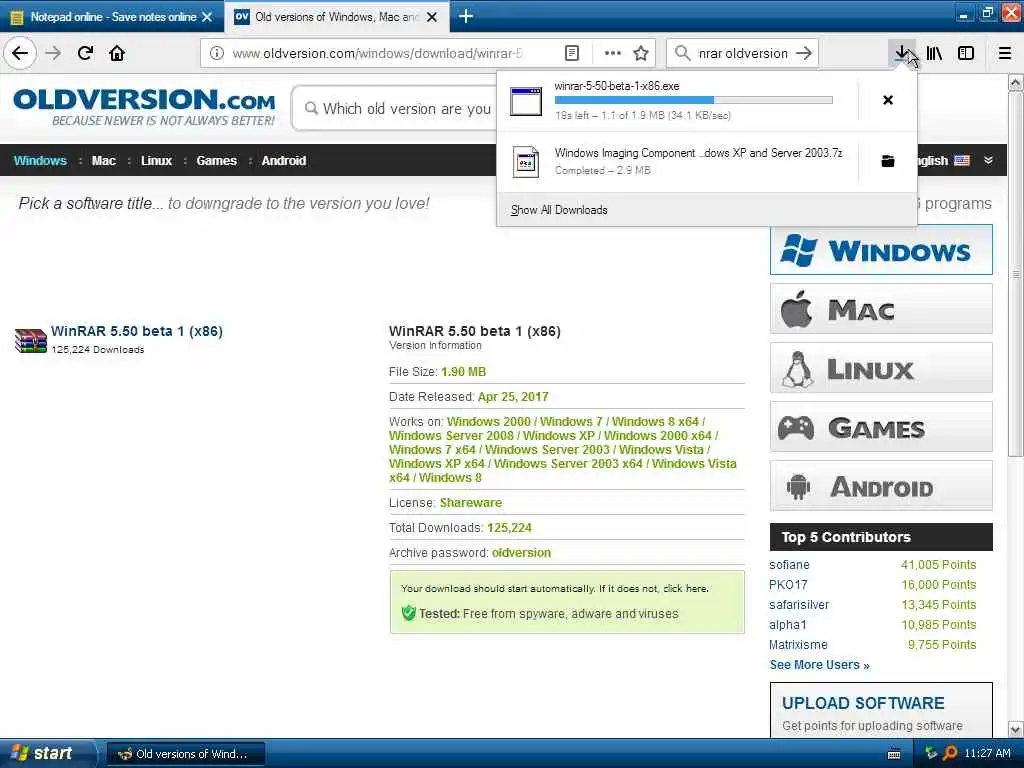This screenshot has width=1024, height=768.
Task: Open the Mac nav menu item
Action: pyautogui.click(x=103, y=161)
